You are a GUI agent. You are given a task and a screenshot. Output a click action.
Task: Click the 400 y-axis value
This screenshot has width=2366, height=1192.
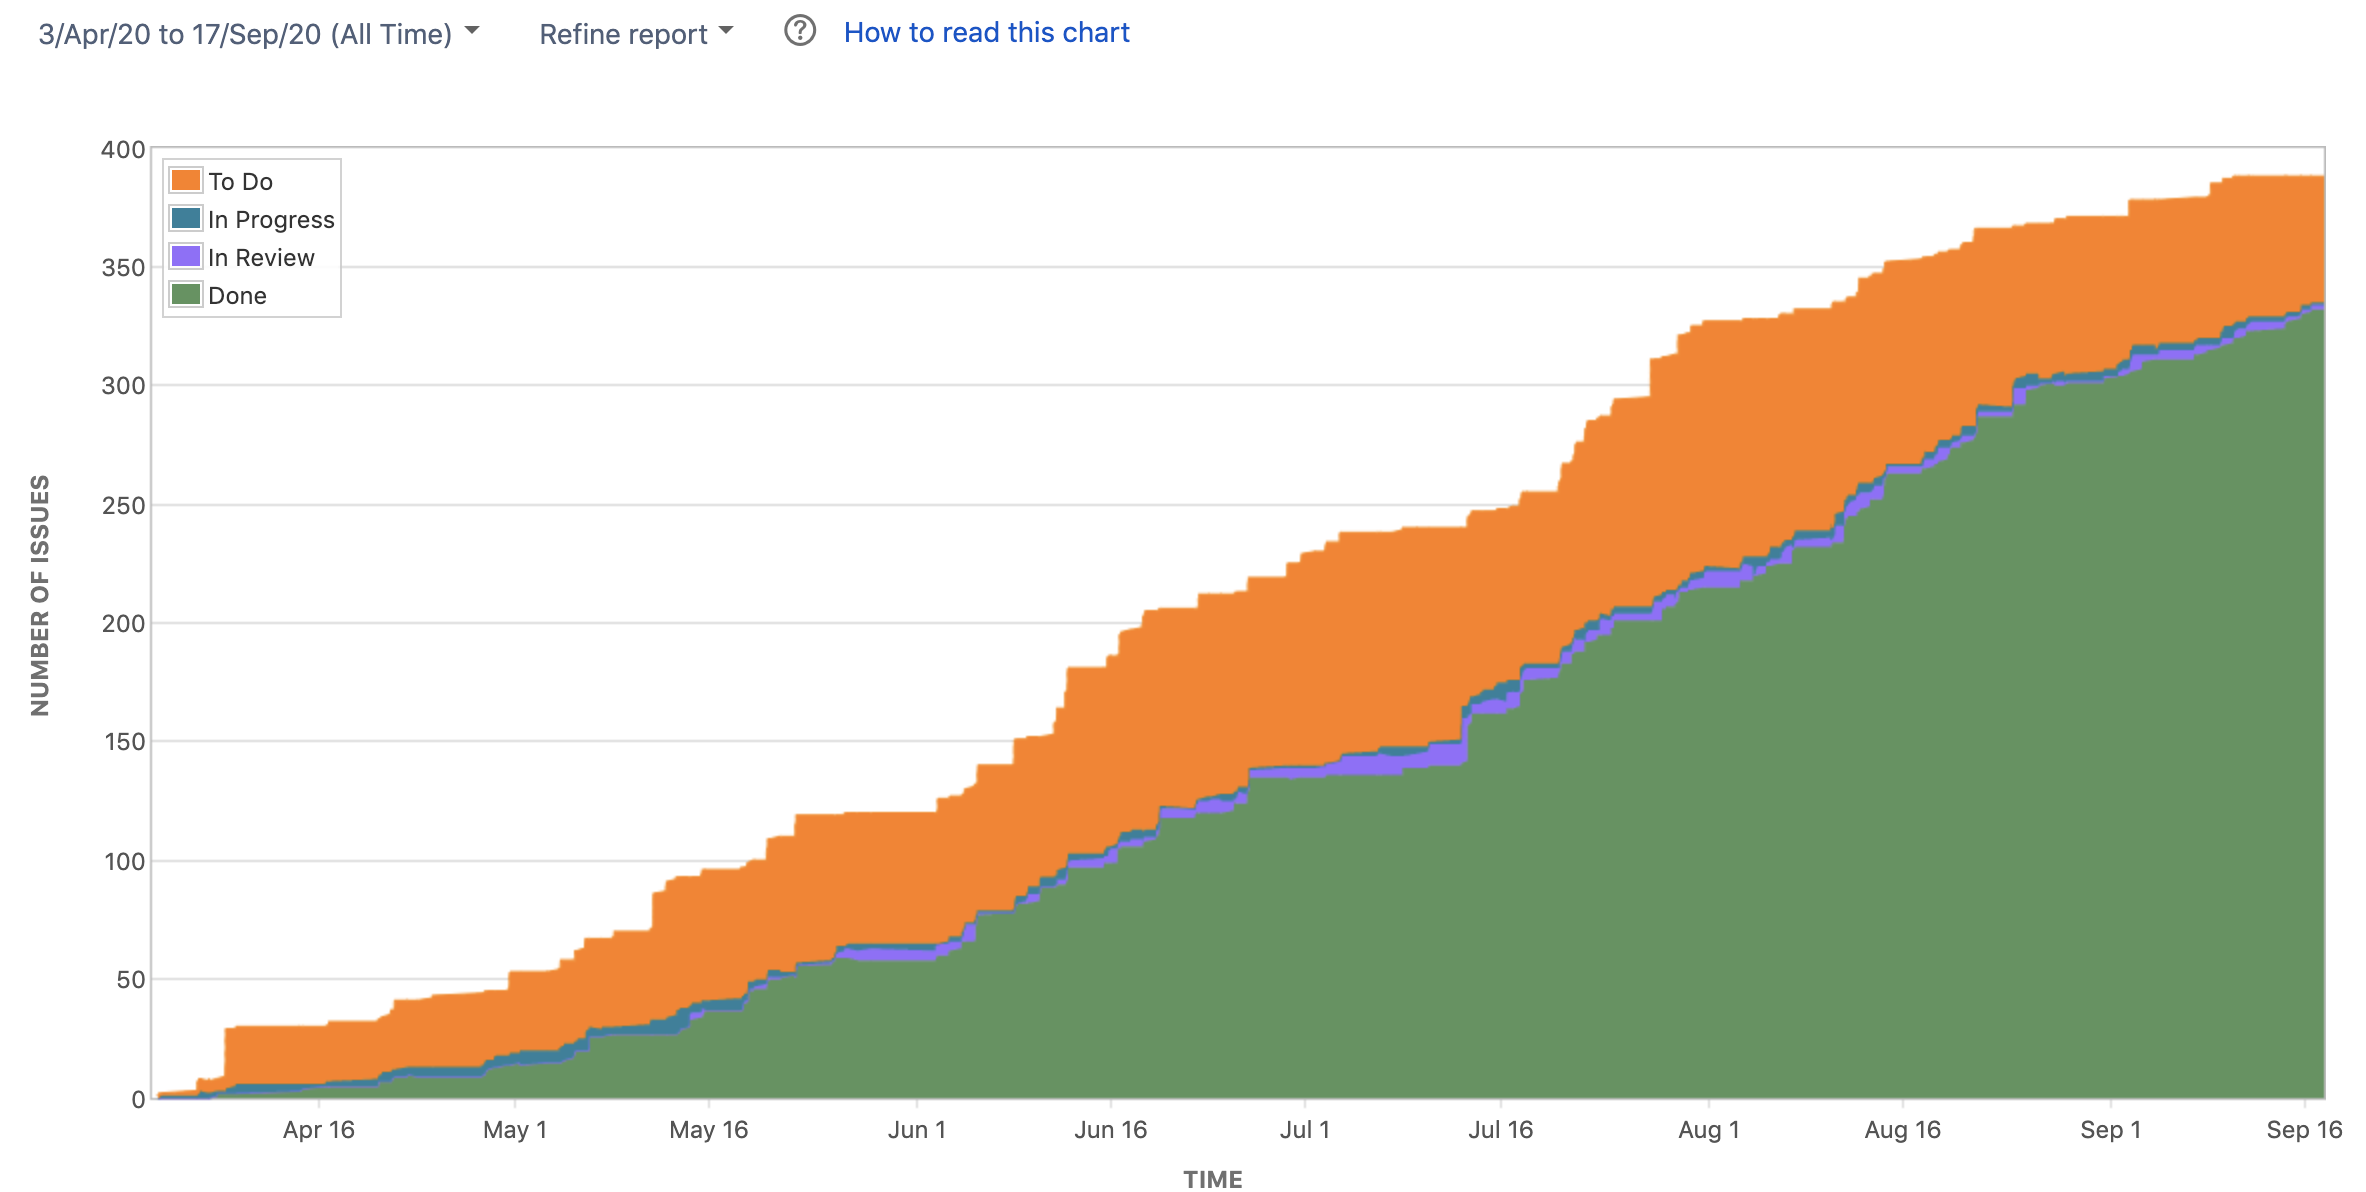[123, 150]
